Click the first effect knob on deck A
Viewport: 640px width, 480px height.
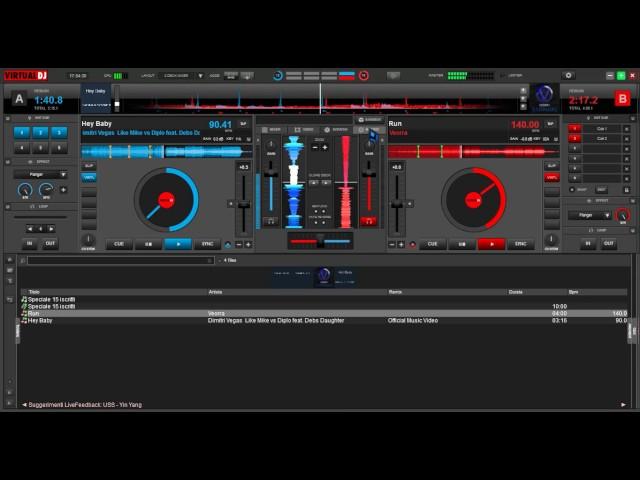click(x=25, y=190)
